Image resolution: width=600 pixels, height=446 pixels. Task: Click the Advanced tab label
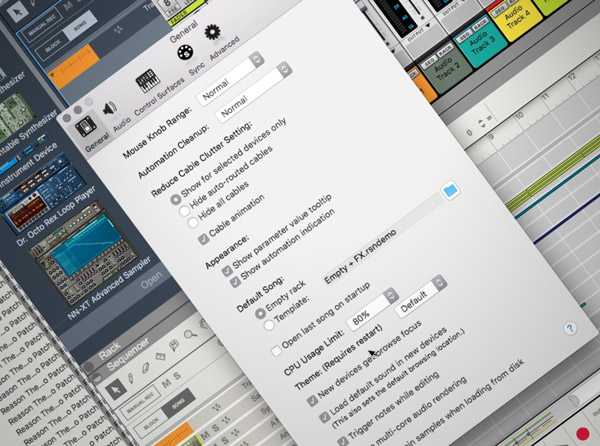point(224,48)
